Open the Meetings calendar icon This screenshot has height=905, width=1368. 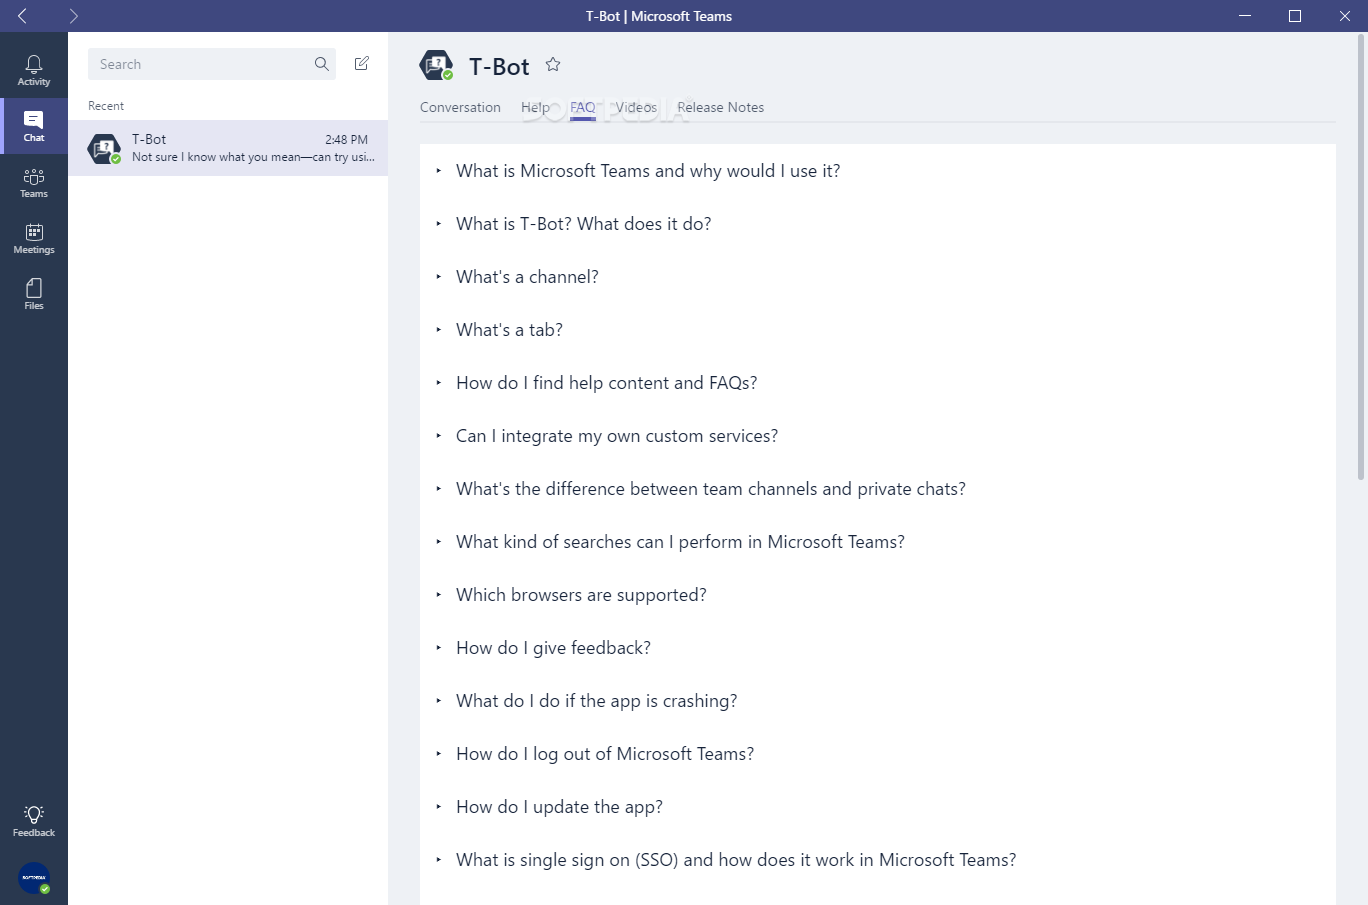34,232
